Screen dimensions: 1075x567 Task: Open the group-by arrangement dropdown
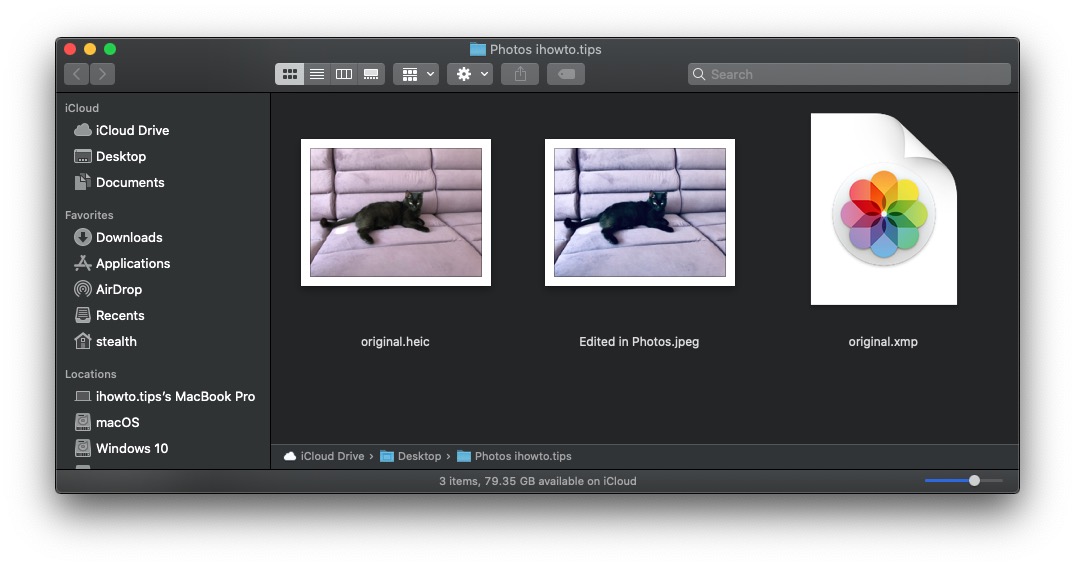tap(416, 74)
